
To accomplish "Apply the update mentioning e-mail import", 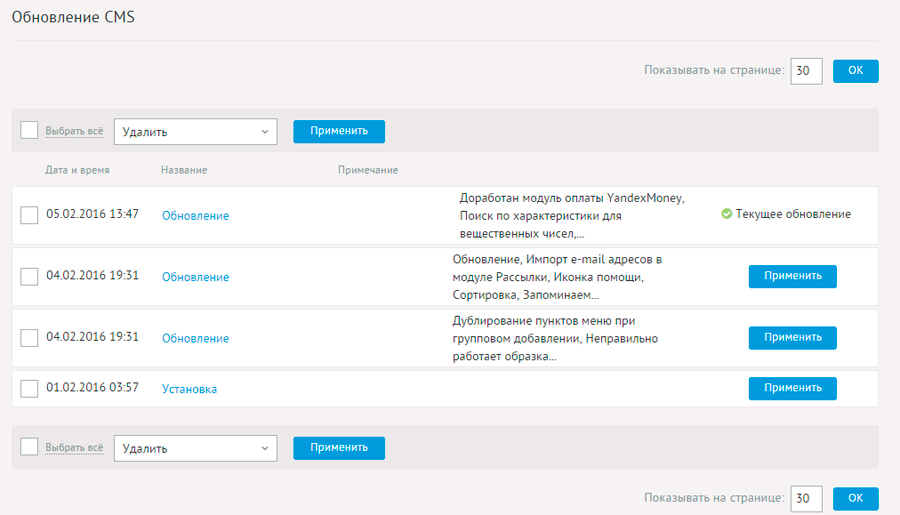I will tap(792, 276).
